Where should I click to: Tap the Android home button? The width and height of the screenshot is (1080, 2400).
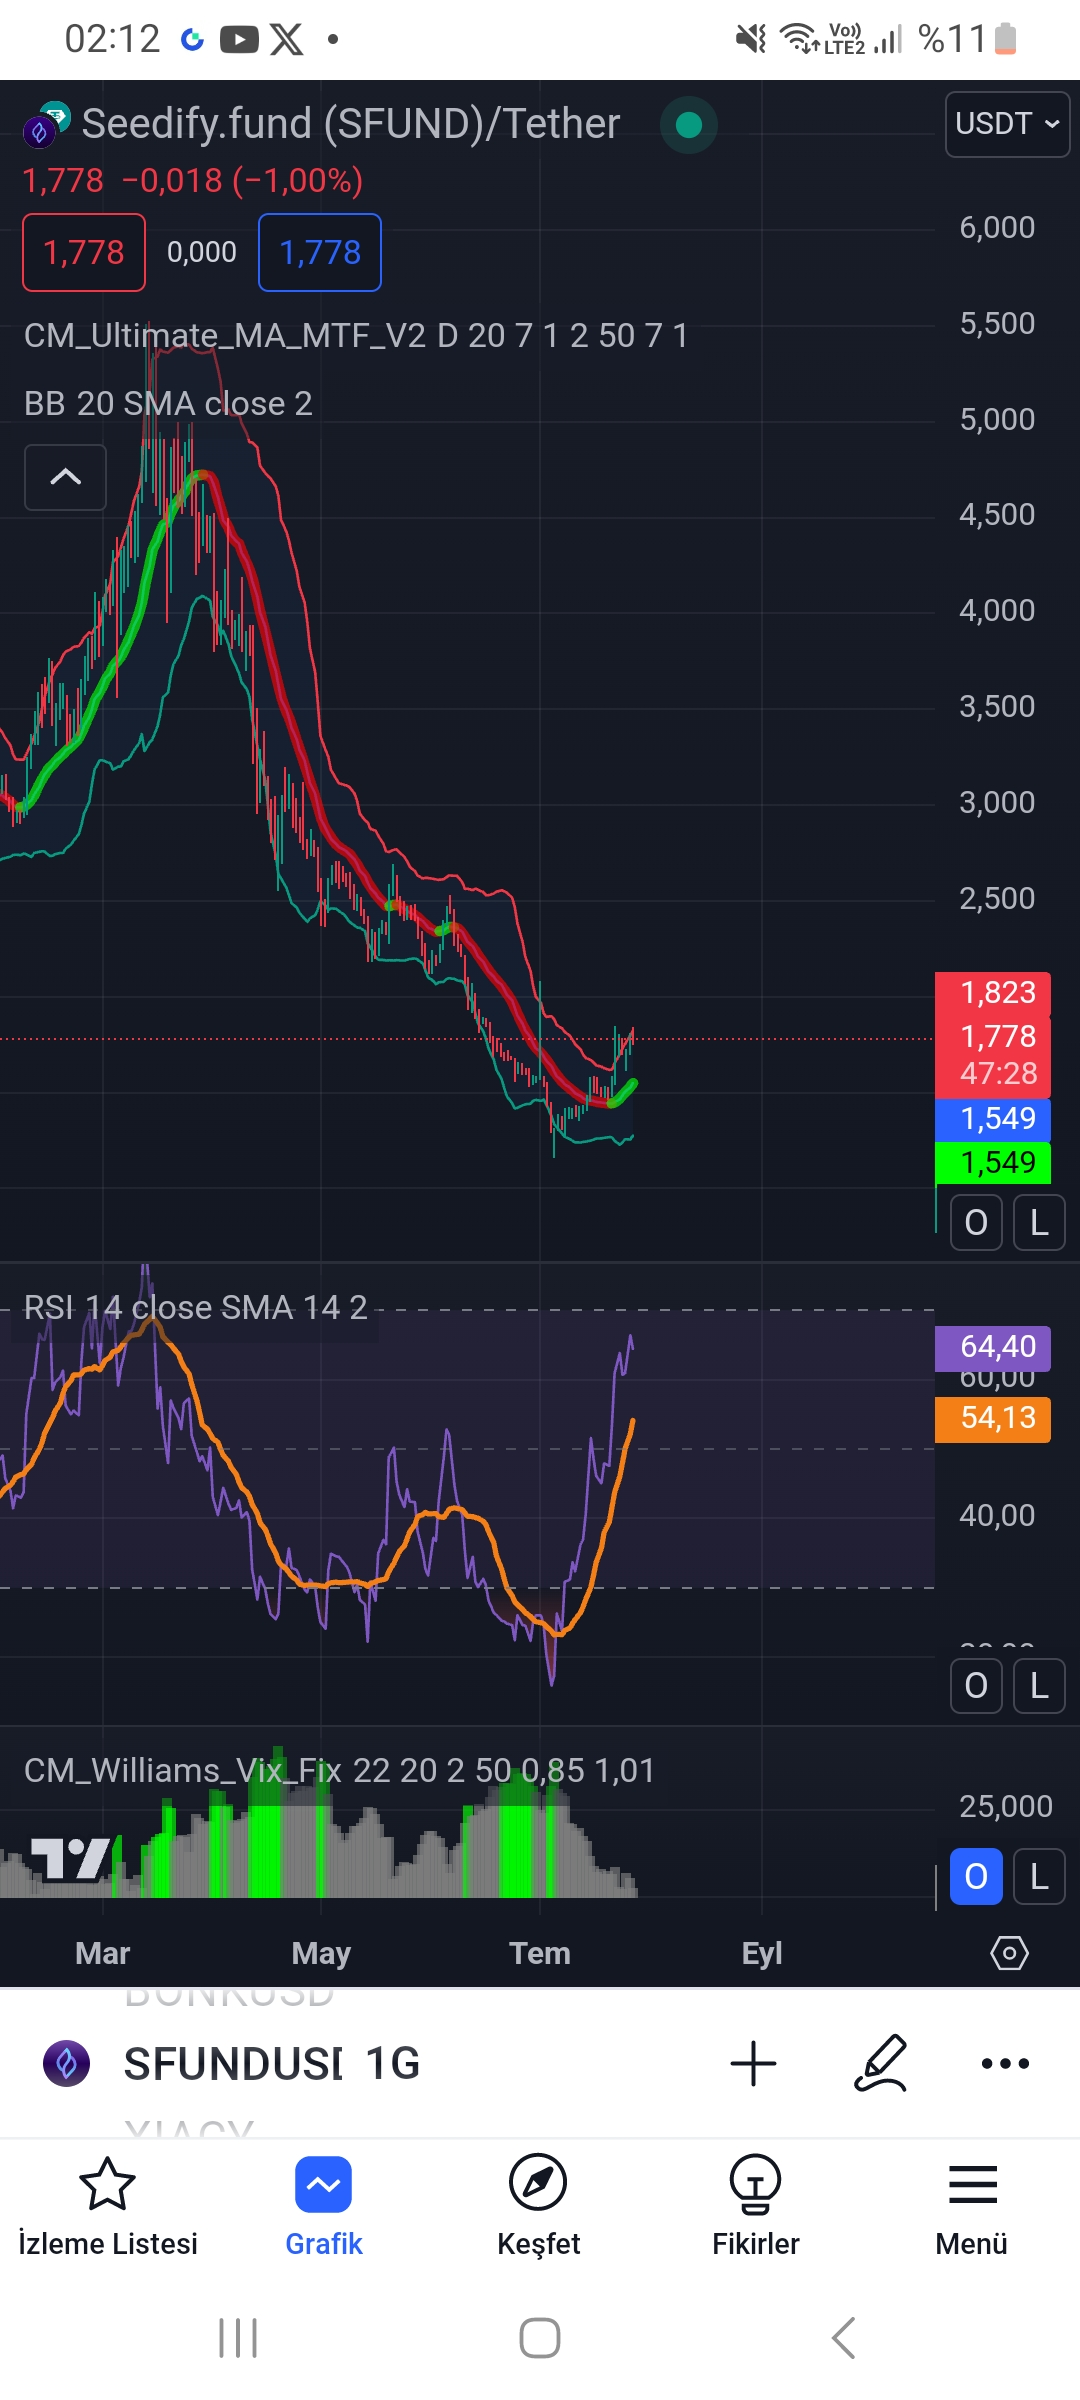click(x=540, y=2338)
